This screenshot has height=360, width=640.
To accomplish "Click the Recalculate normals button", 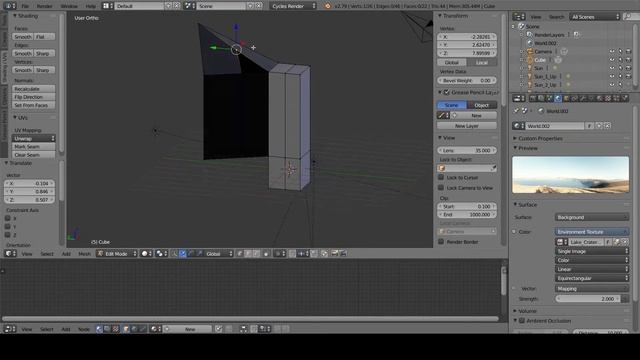I will (x=33, y=89).
